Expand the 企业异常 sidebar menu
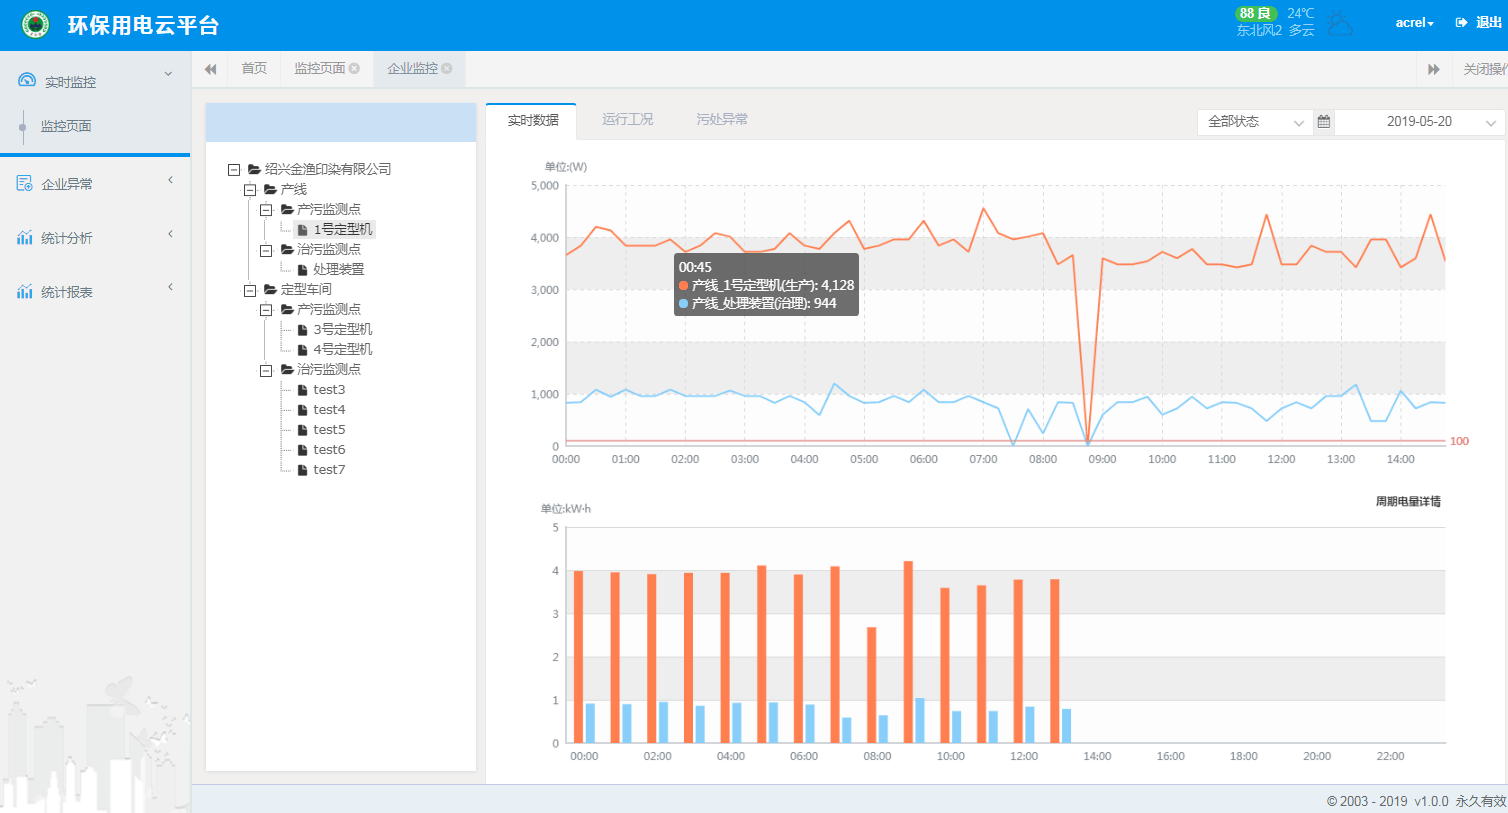The width and height of the screenshot is (1508, 813). pos(170,180)
